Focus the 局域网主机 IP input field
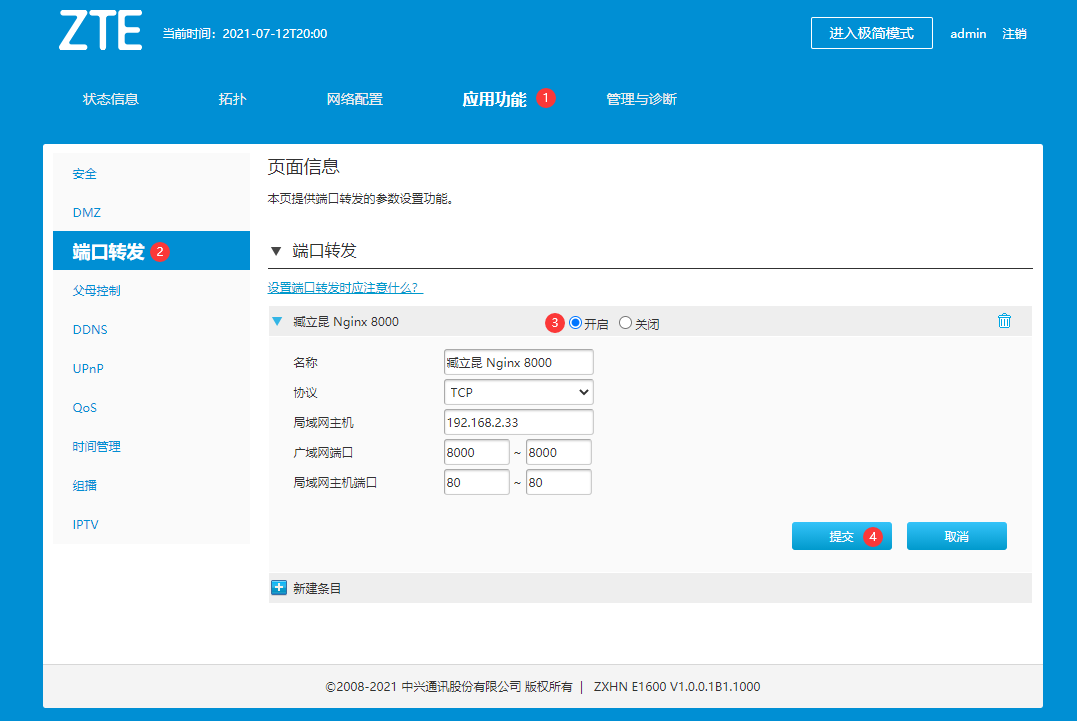Screen dimensions: 1077x721 click(518, 422)
